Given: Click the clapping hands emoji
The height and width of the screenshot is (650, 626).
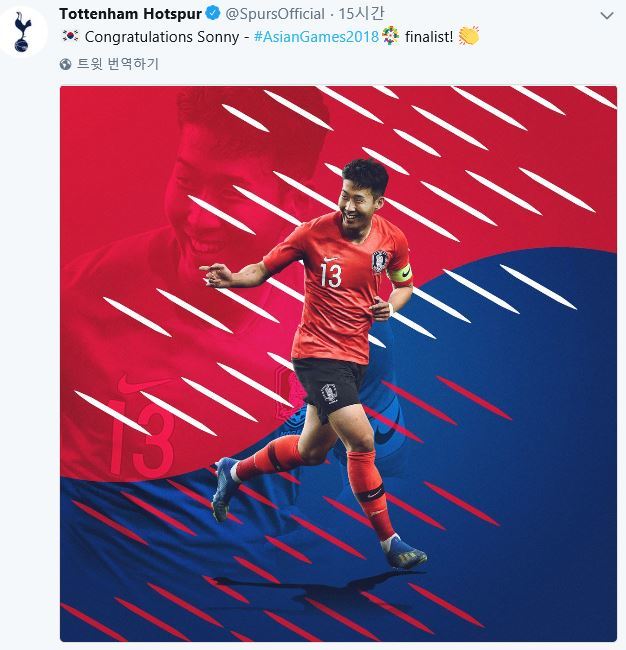Looking at the screenshot, I should 469,36.
